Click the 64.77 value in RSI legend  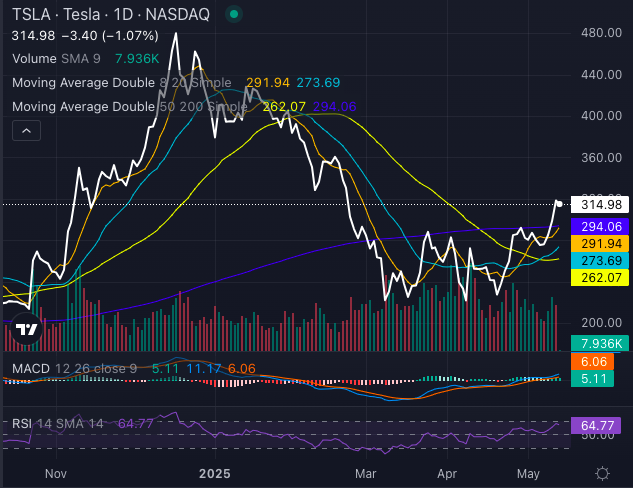coord(136,424)
